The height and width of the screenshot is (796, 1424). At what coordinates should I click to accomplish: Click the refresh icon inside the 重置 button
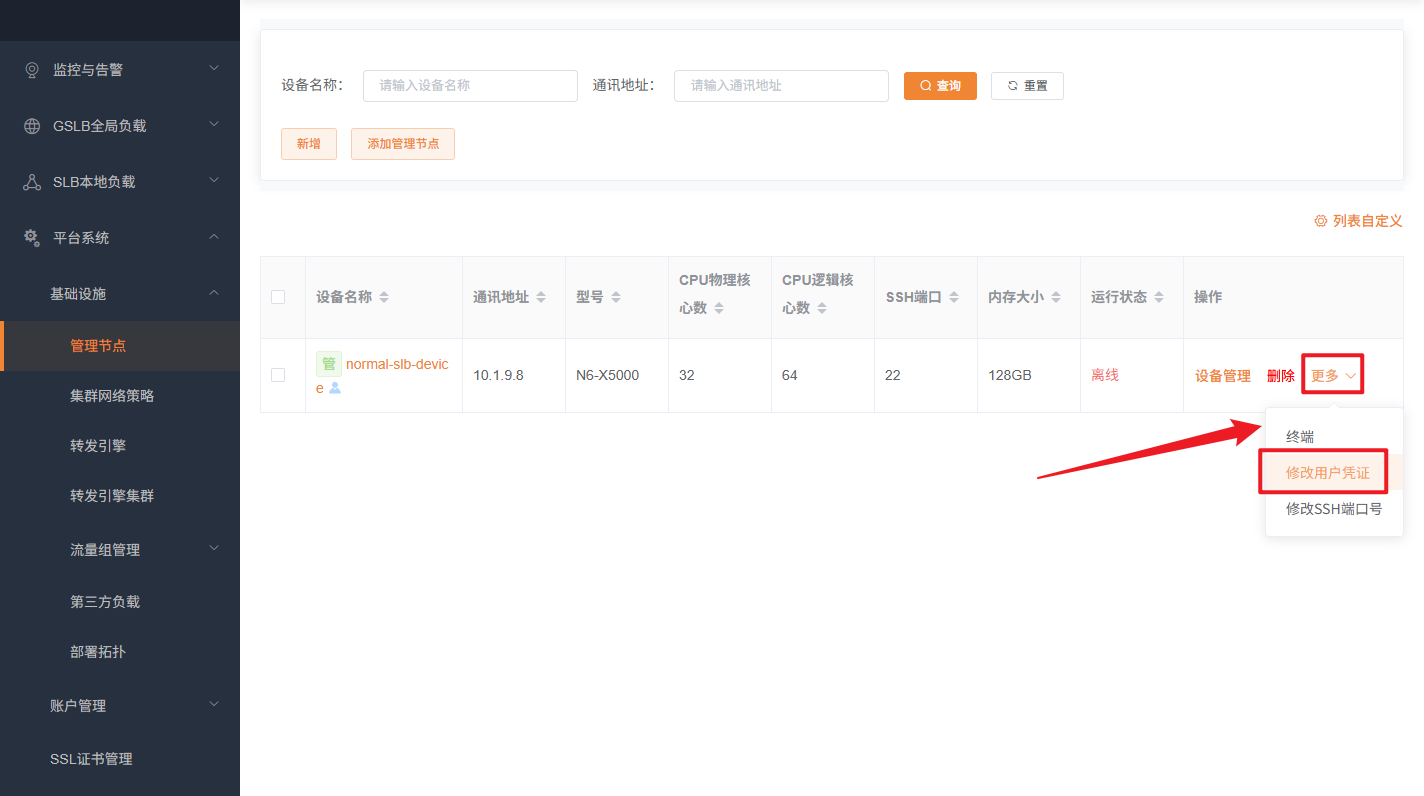(x=1011, y=85)
